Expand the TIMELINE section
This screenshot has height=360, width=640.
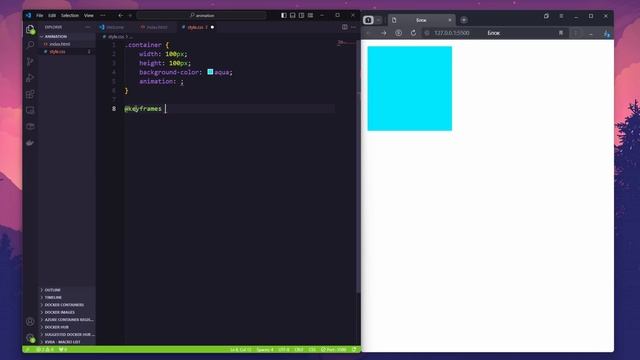tap(67, 297)
